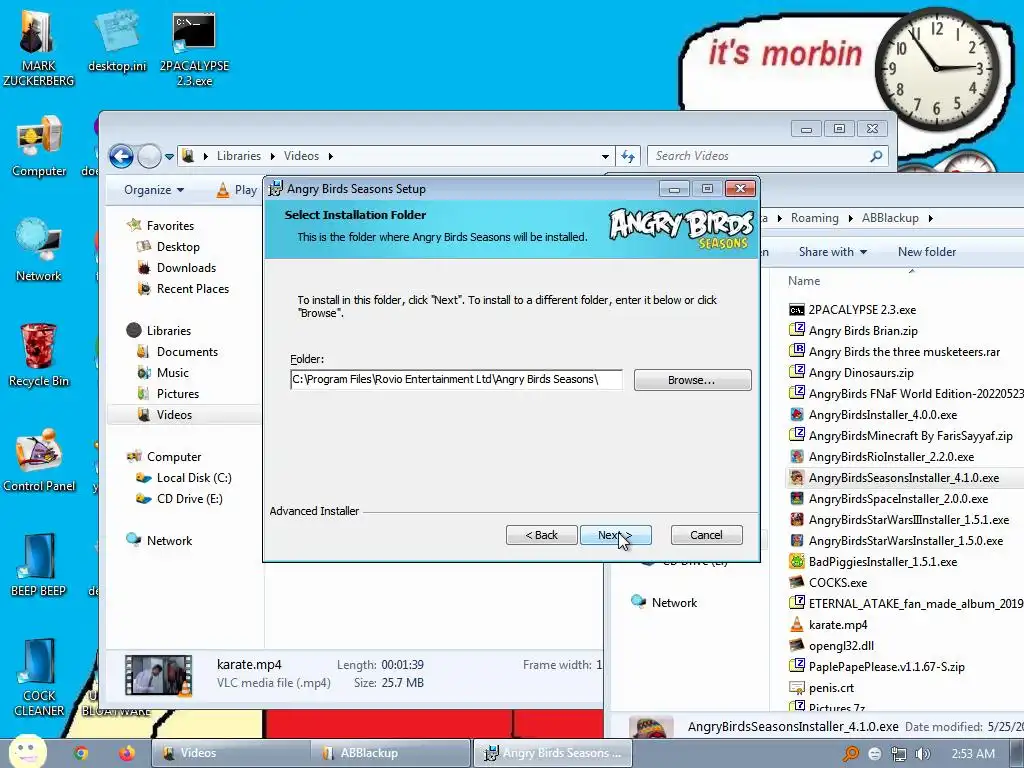Click the Browse... button to choose a folder
Viewport: 1024px width, 768px height.
coord(692,380)
